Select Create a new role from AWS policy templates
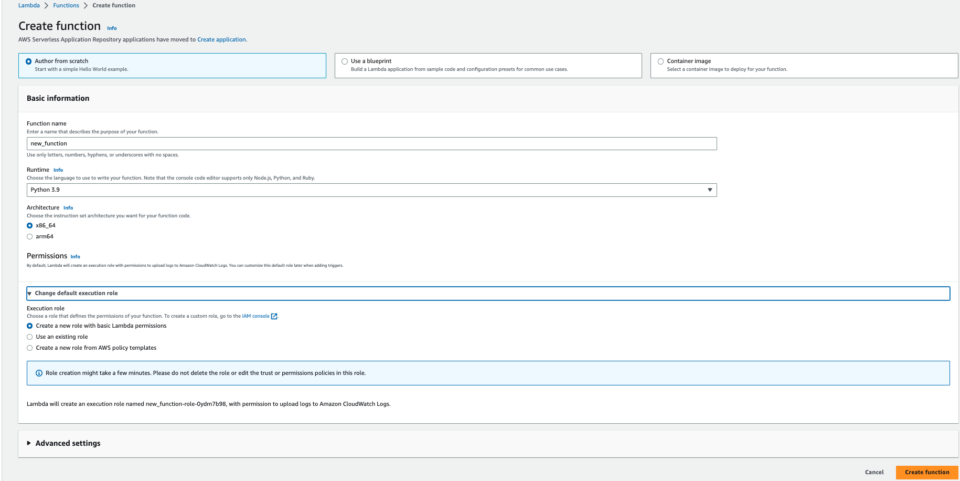This screenshot has width=960, height=481. (30, 348)
